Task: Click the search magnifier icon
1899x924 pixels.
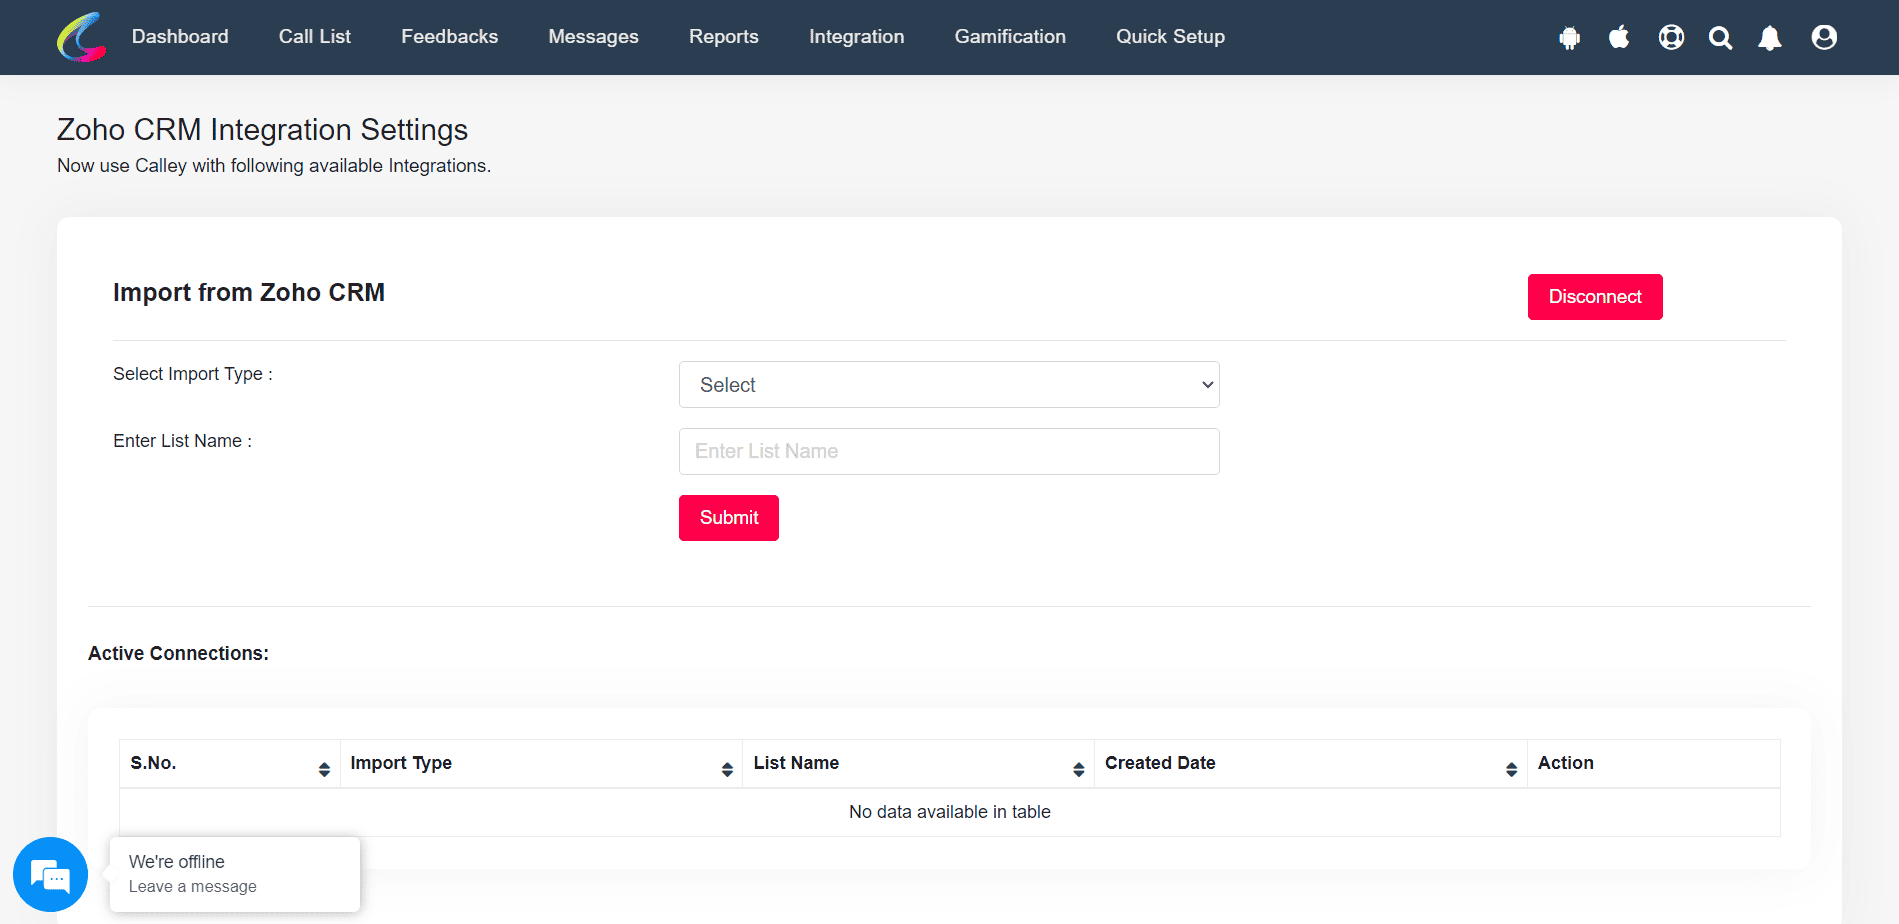Action: tap(1720, 38)
